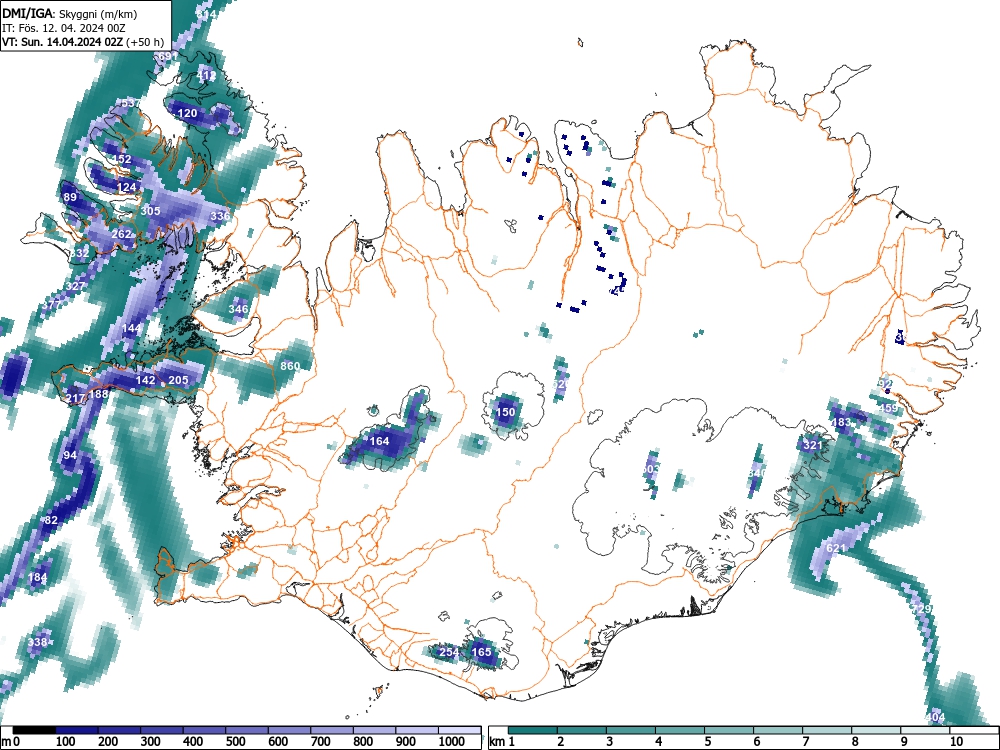Click the 377 visibility value

pos(52,305)
